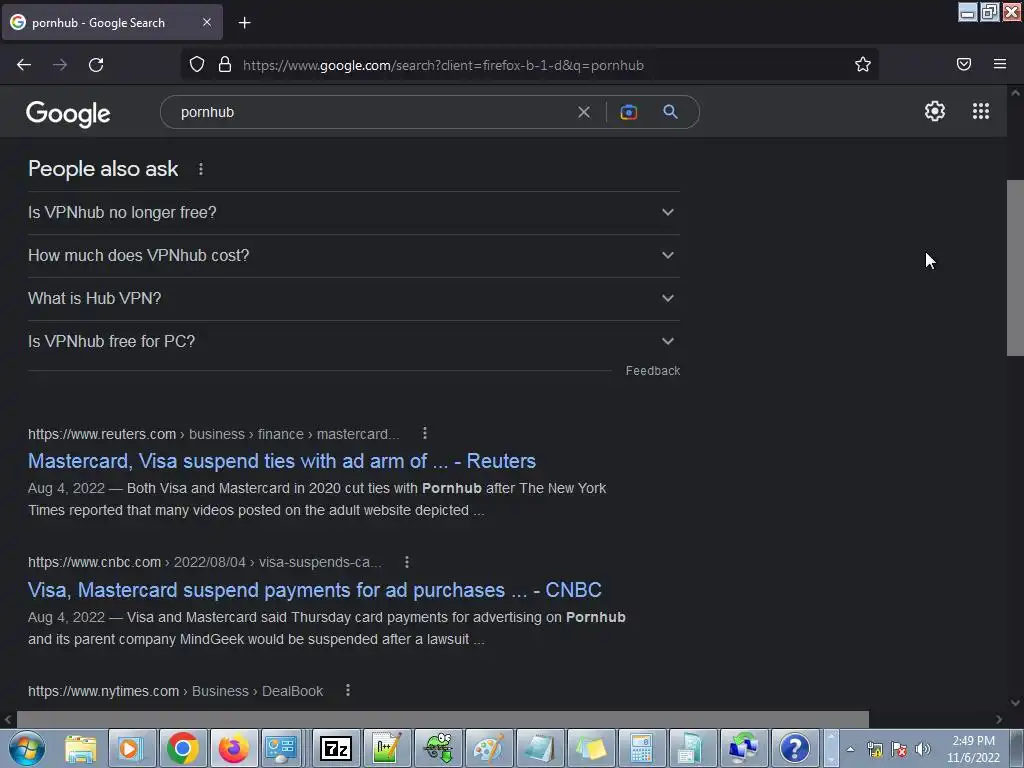Click the horizontal scrollbar thumb
This screenshot has height=768, width=1024.
tap(443, 719)
